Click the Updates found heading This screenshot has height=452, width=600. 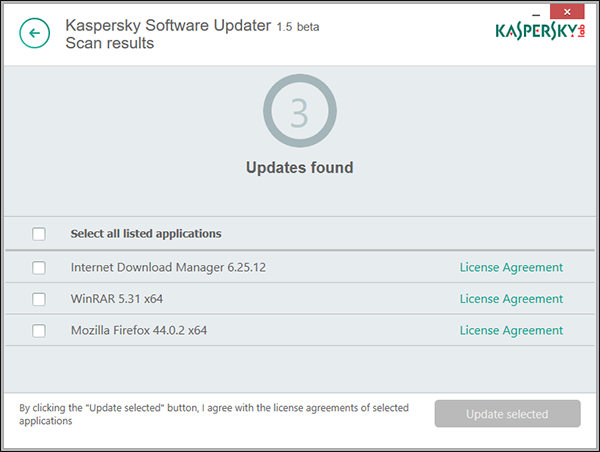300,168
